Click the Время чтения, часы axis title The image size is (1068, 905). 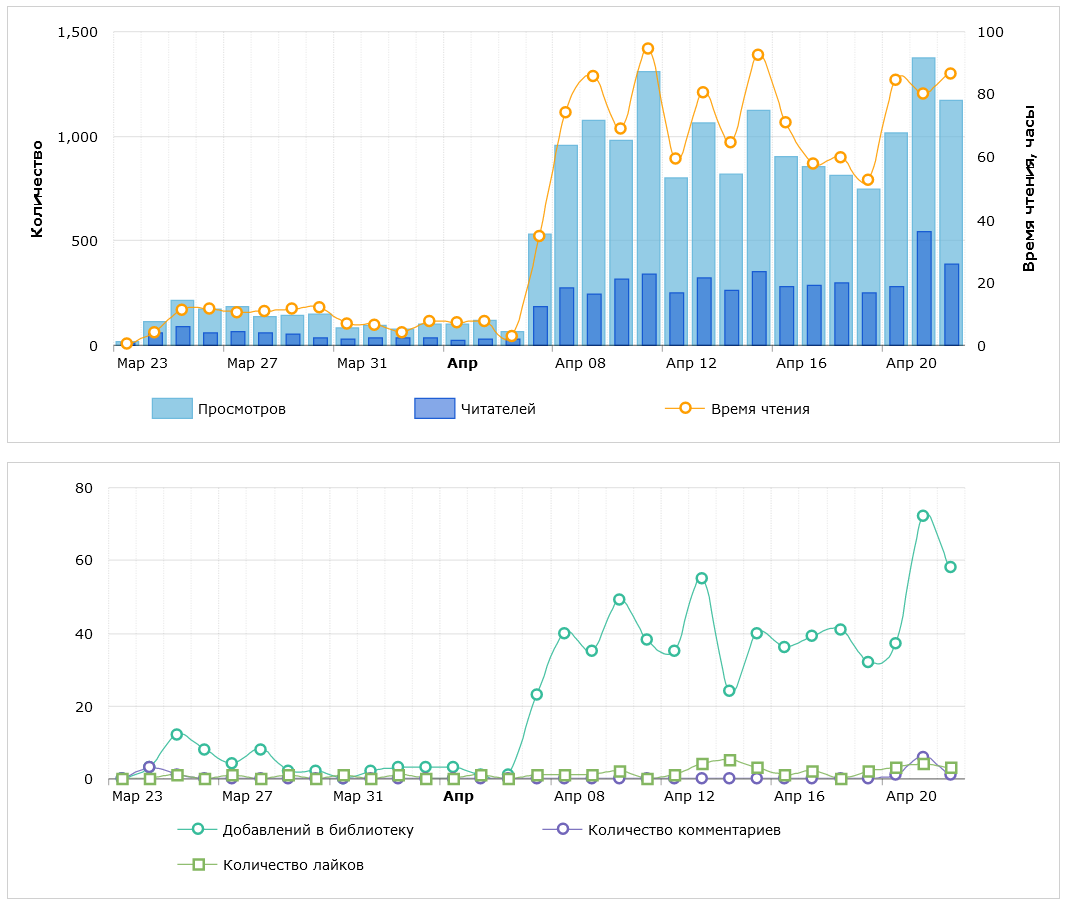pyautogui.click(x=1029, y=189)
